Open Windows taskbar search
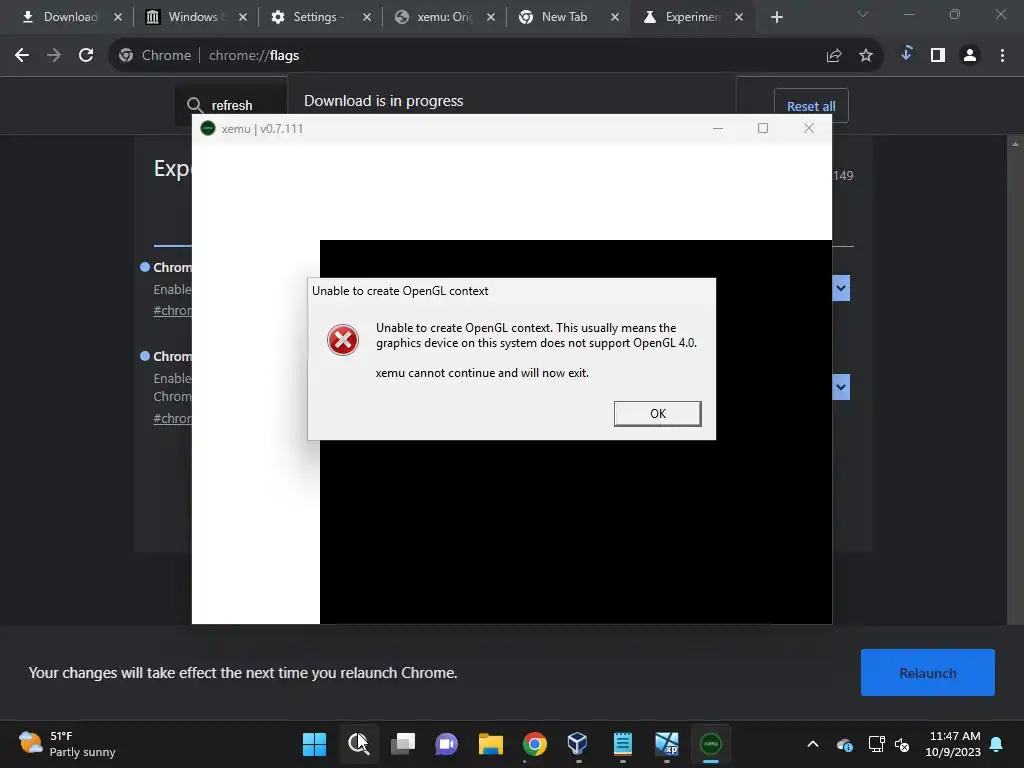The height and width of the screenshot is (768, 1024). coord(358,744)
